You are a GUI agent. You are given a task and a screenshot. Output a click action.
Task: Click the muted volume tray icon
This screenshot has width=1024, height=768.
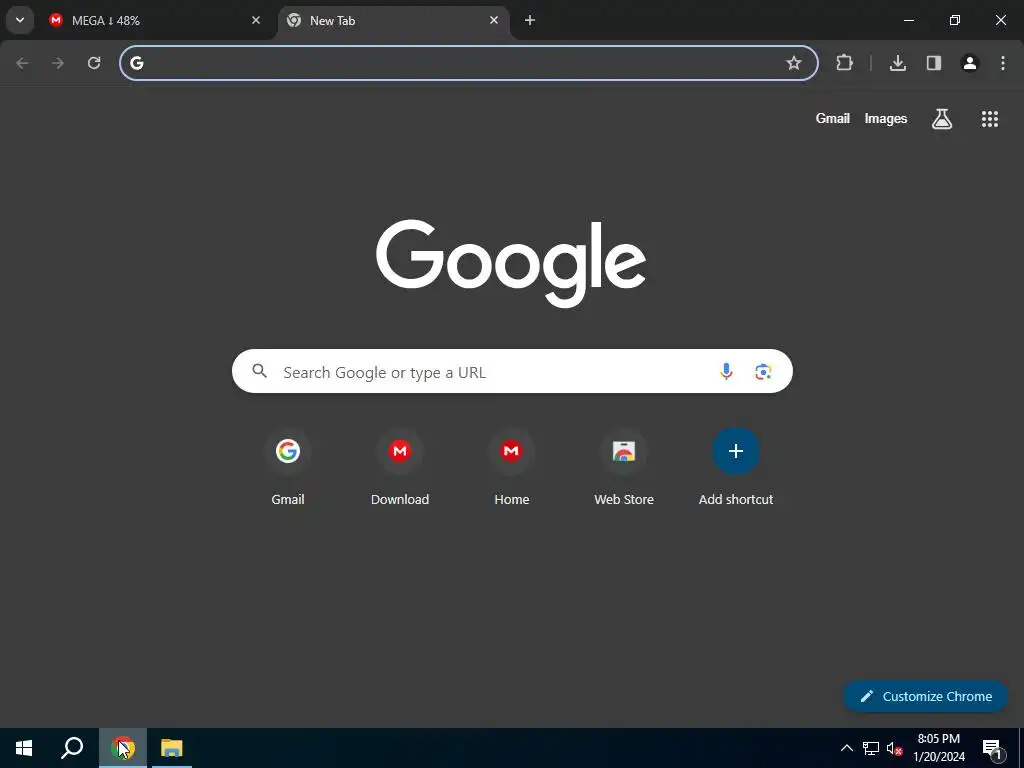coord(894,748)
